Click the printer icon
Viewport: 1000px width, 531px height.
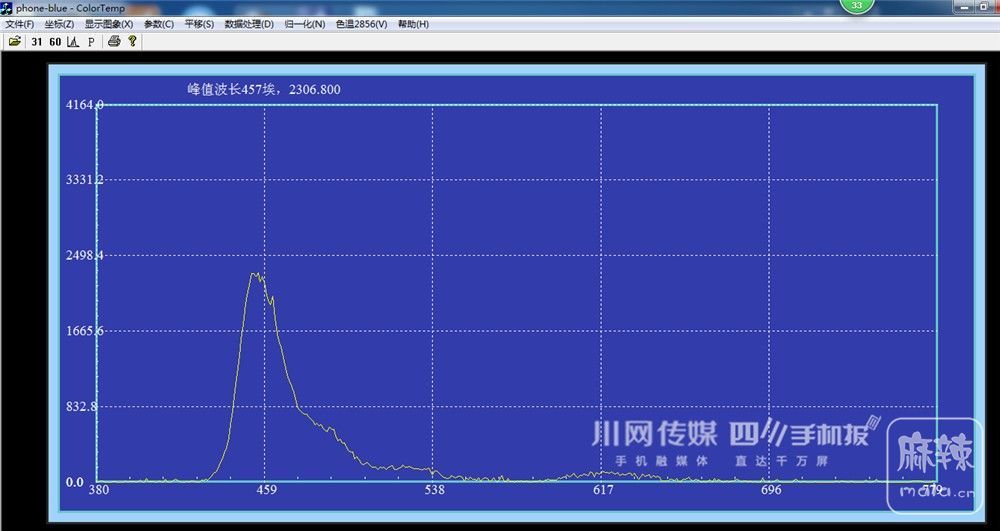tap(114, 41)
